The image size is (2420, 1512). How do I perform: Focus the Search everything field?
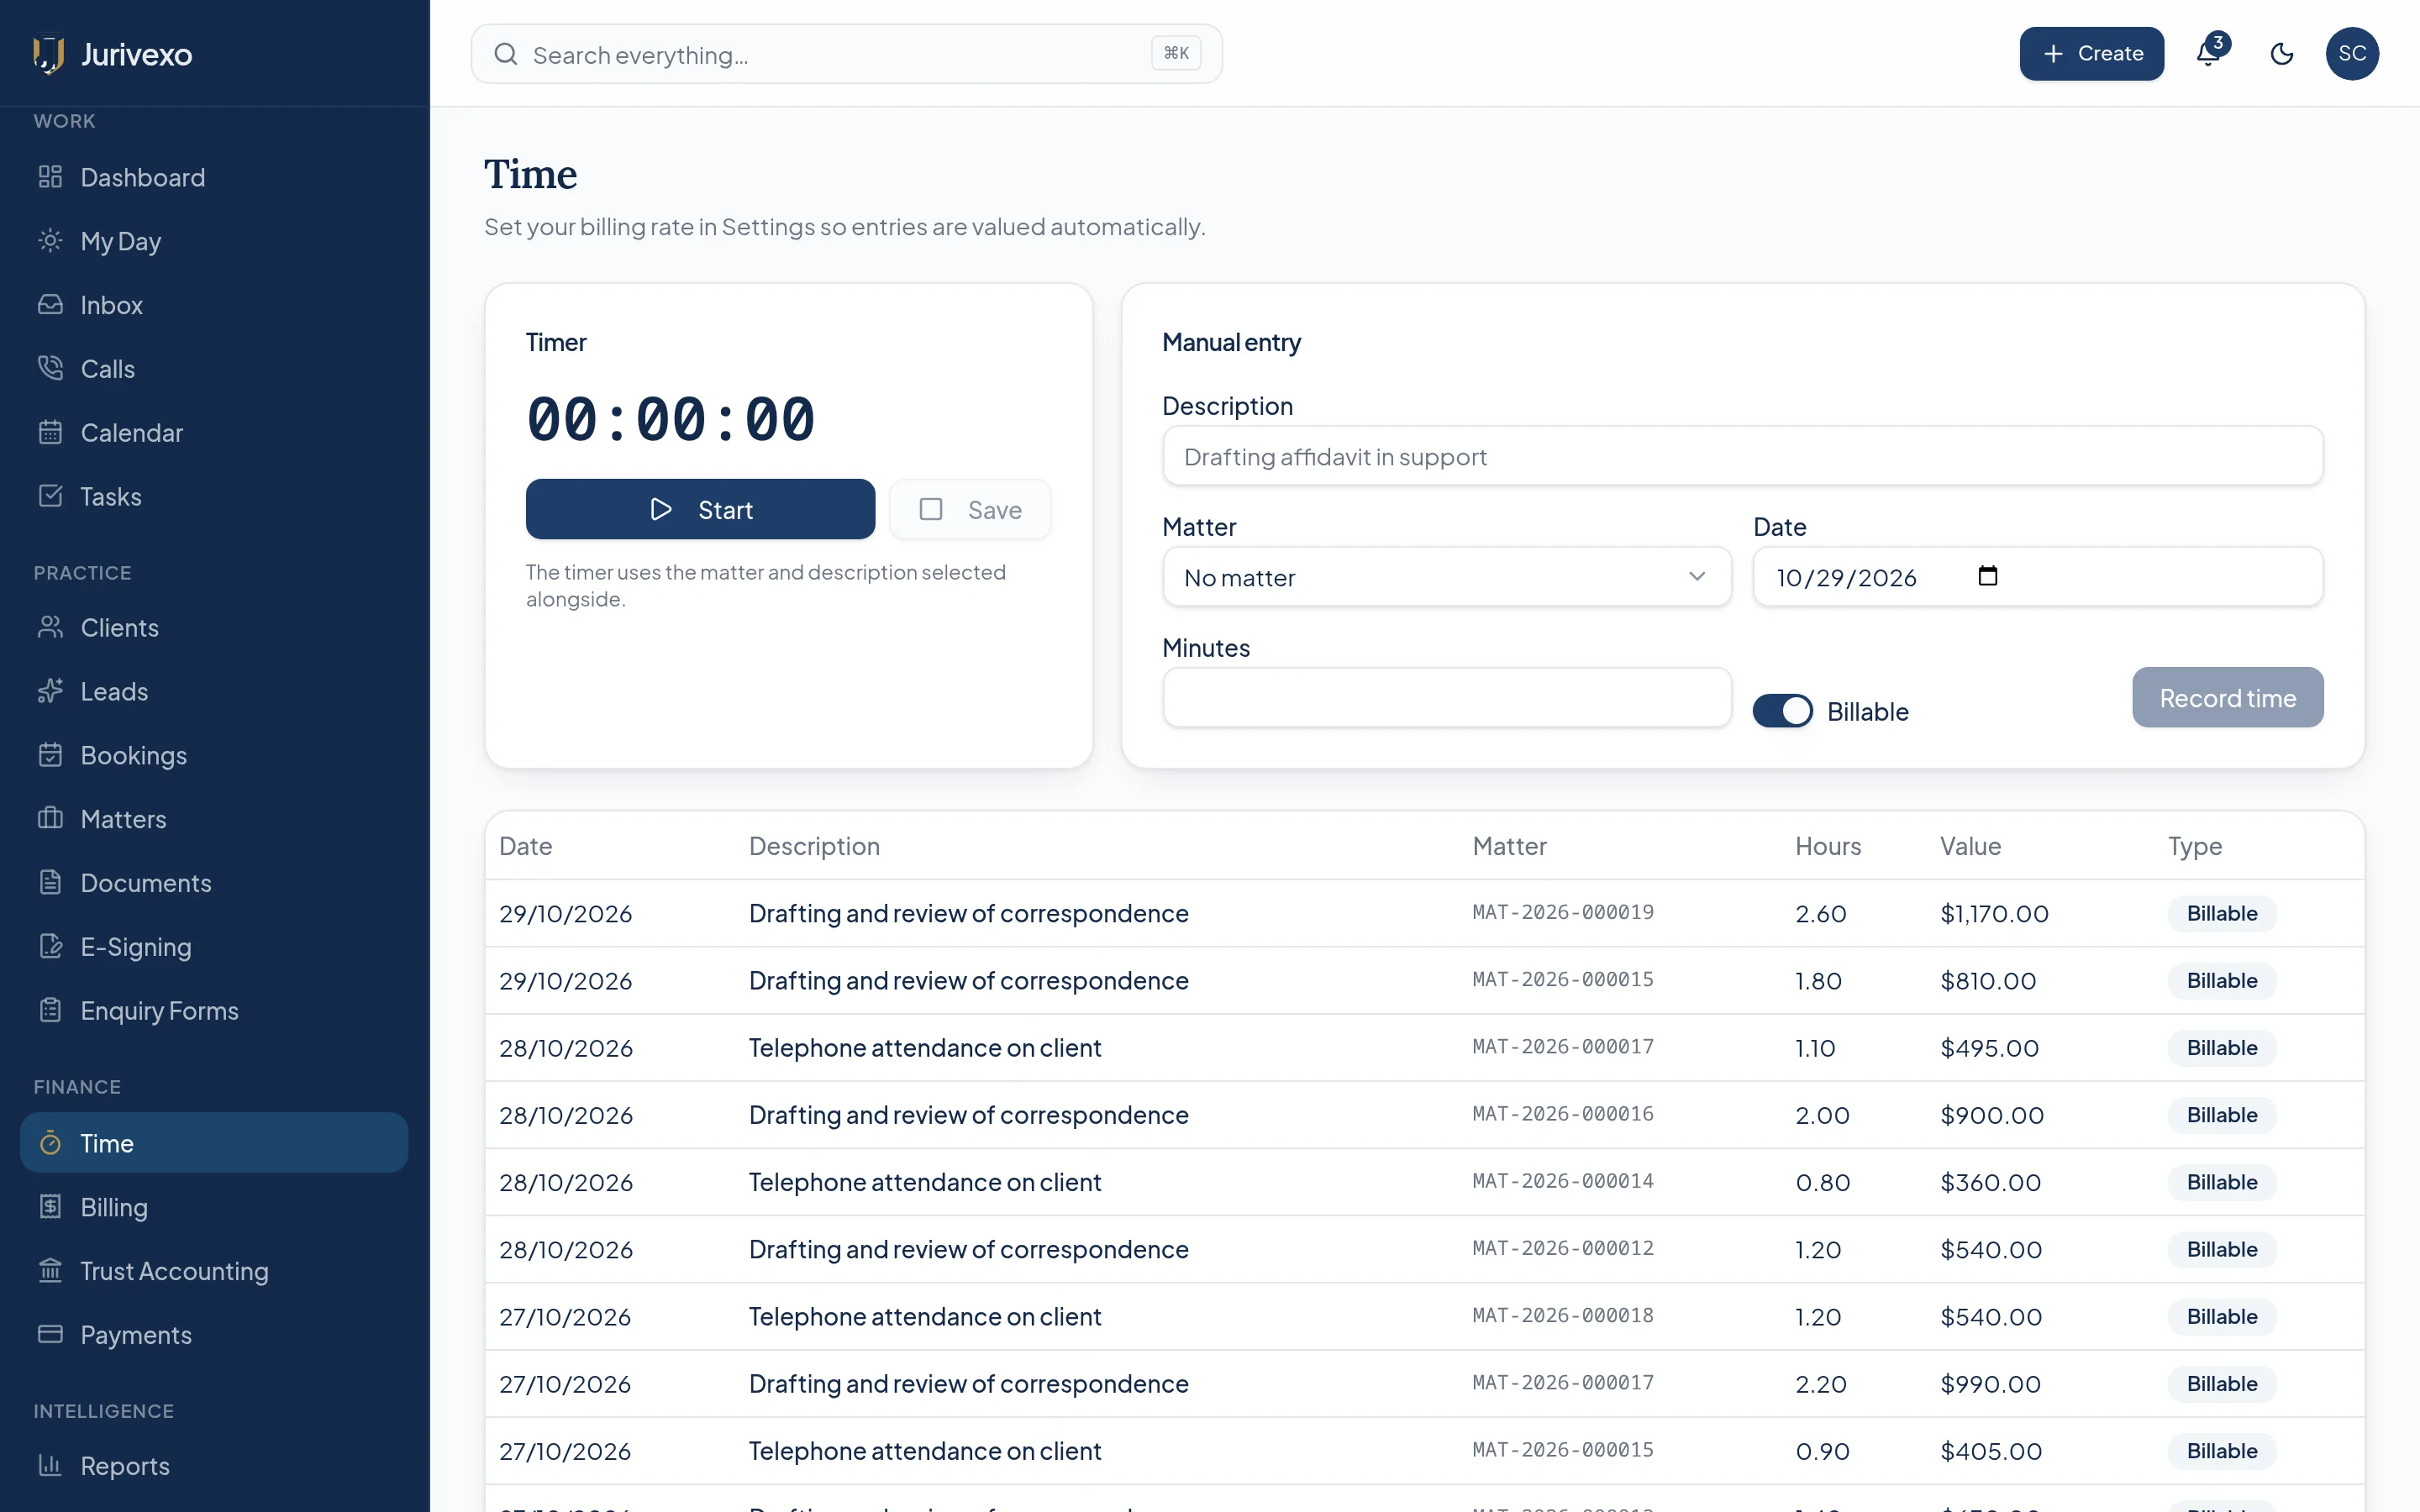[846, 54]
